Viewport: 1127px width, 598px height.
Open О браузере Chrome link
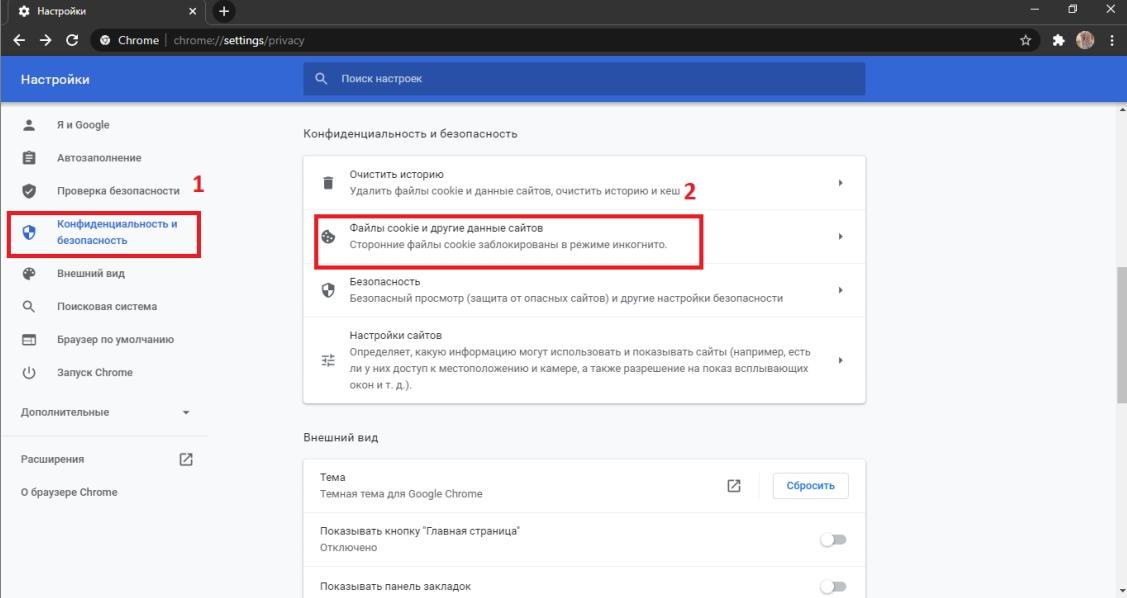[69, 492]
